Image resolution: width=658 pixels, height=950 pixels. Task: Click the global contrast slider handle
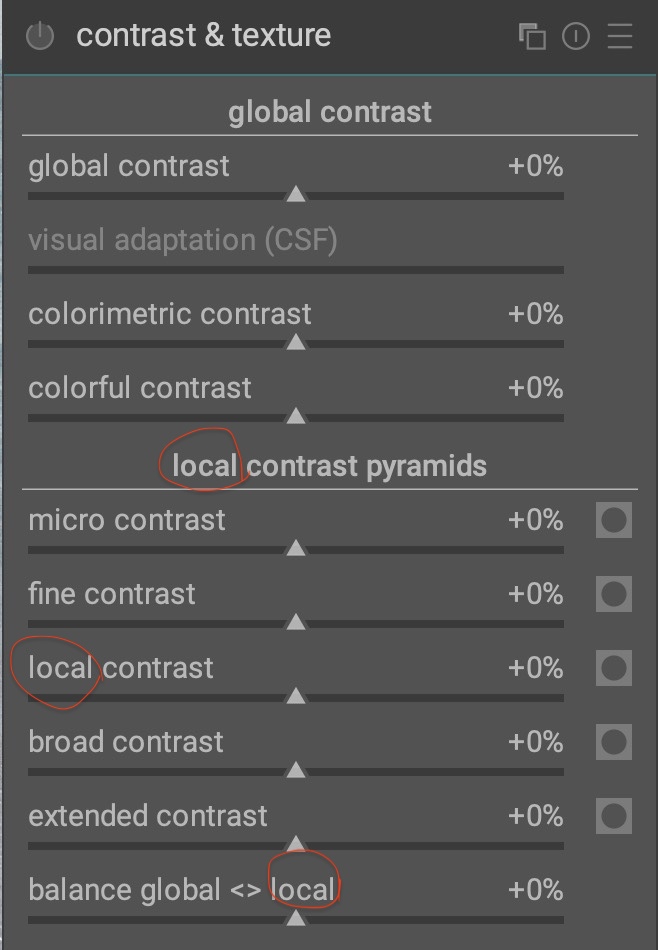[x=296, y=194]
